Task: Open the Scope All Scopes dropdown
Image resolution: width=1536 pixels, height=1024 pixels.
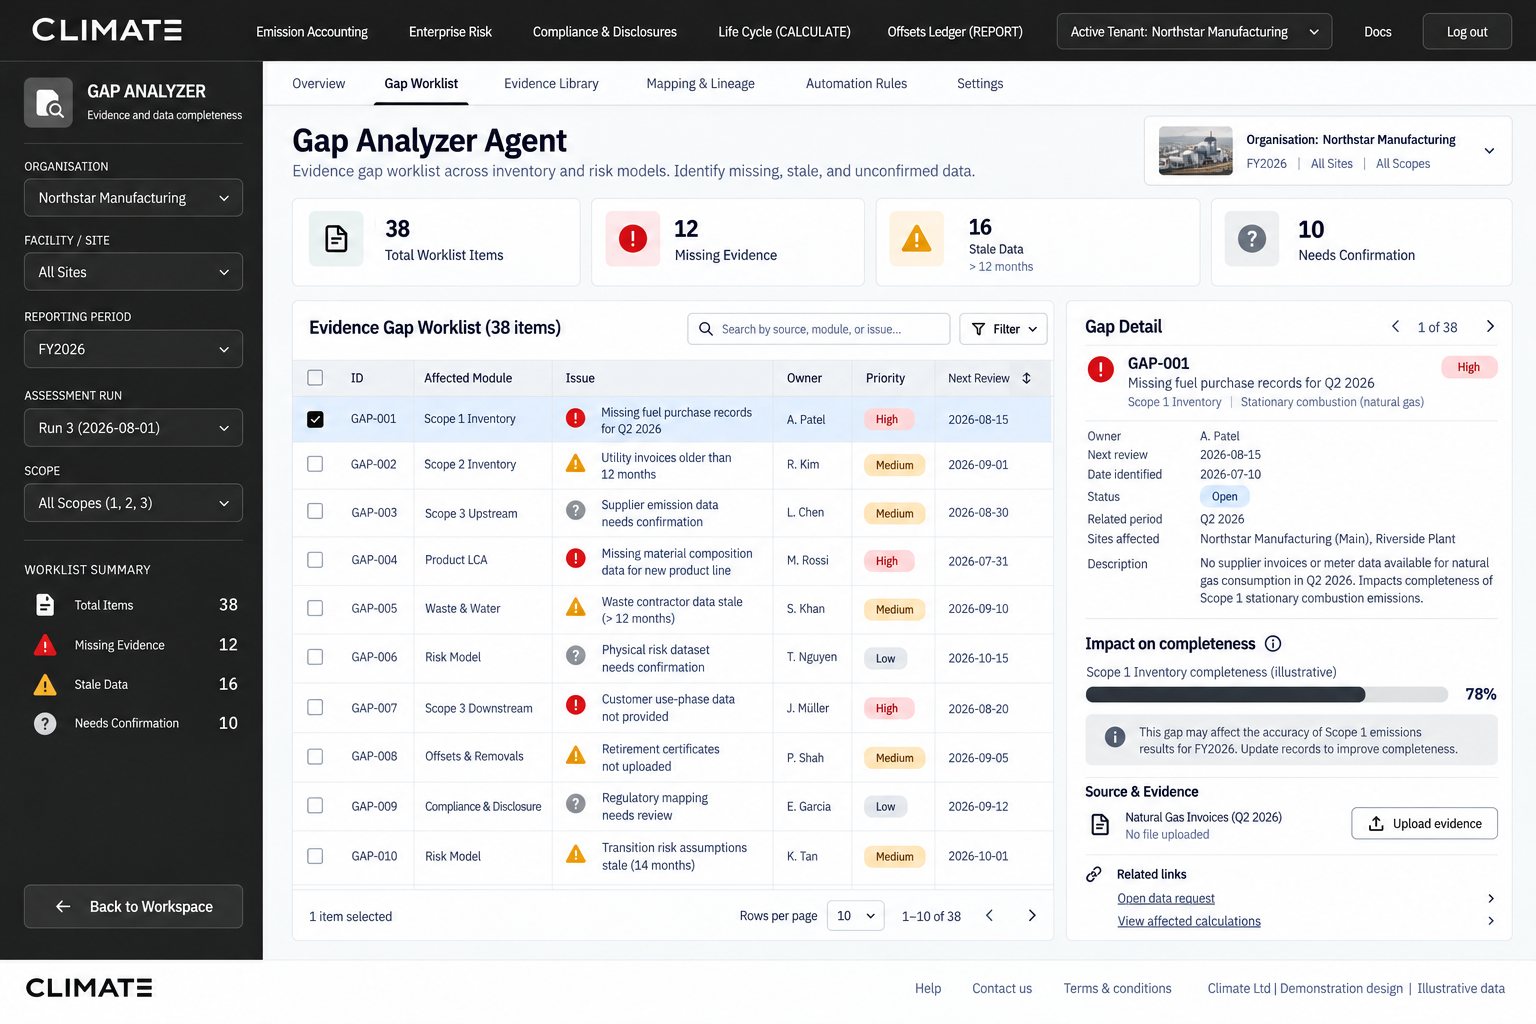Action: (133, 503)
